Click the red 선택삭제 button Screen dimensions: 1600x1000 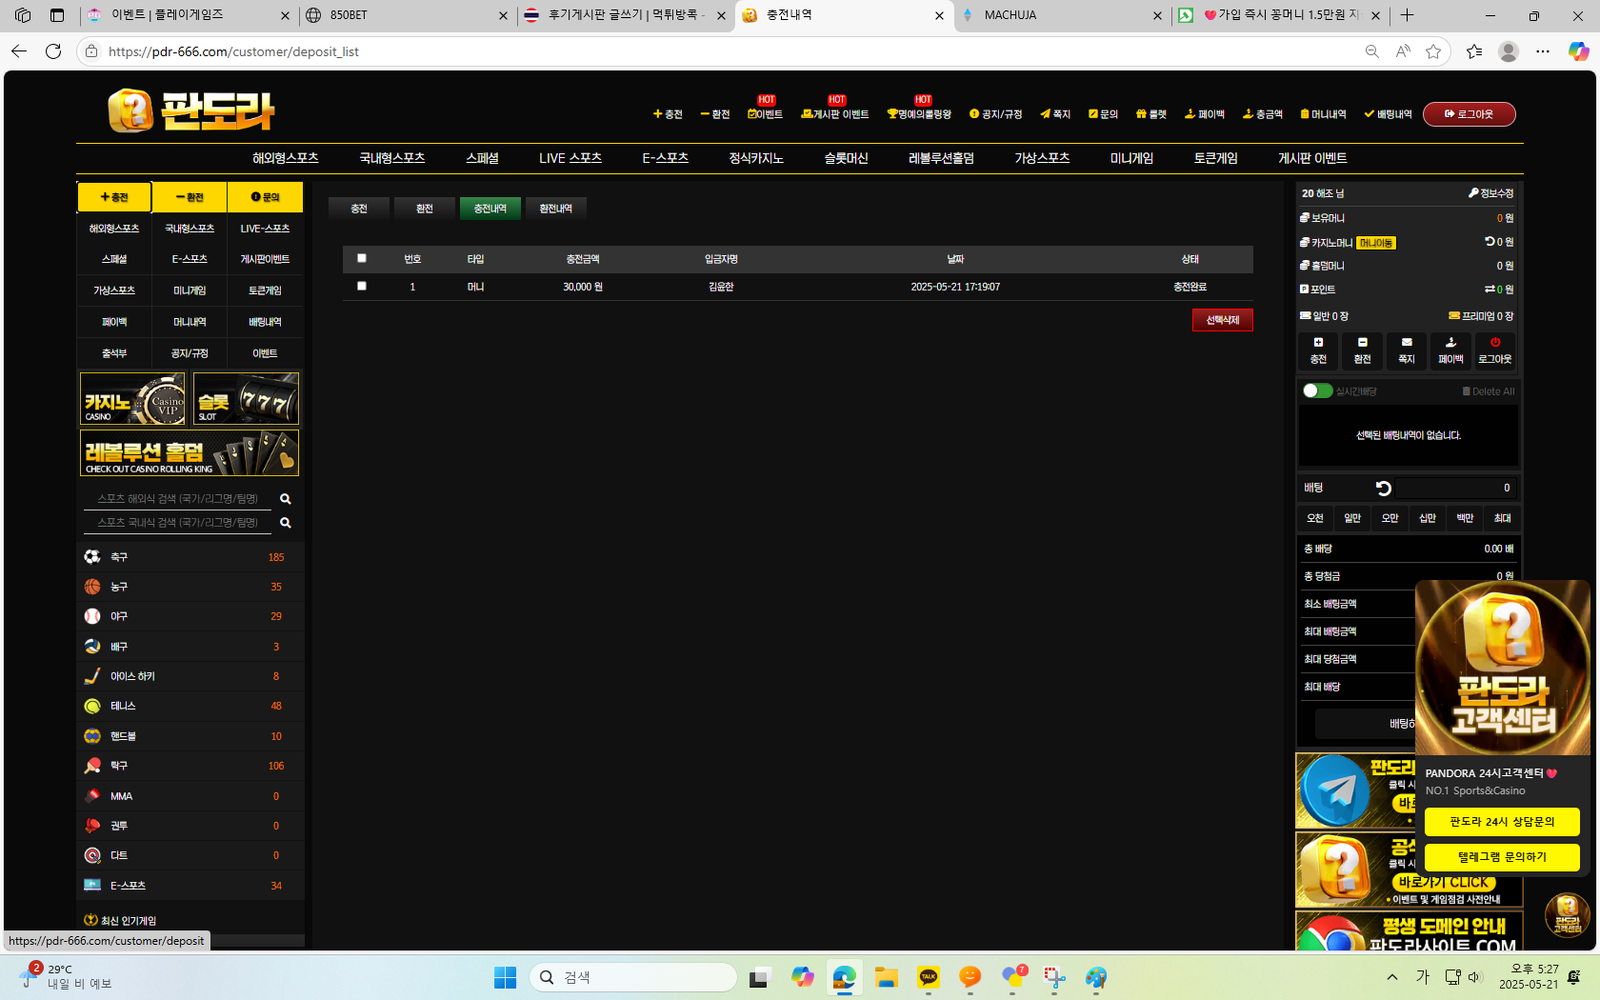click(1222, 320)
